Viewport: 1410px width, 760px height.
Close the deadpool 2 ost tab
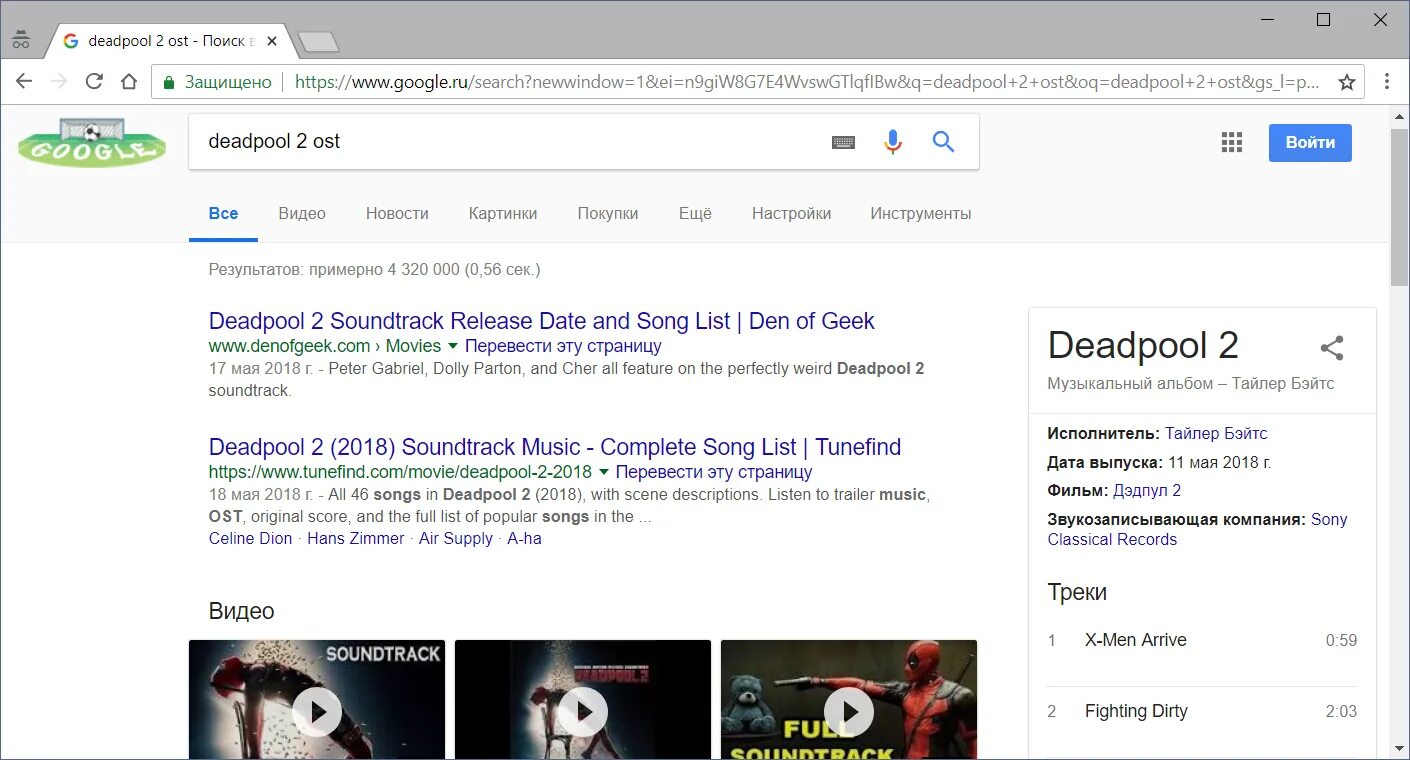click(272, 41)
